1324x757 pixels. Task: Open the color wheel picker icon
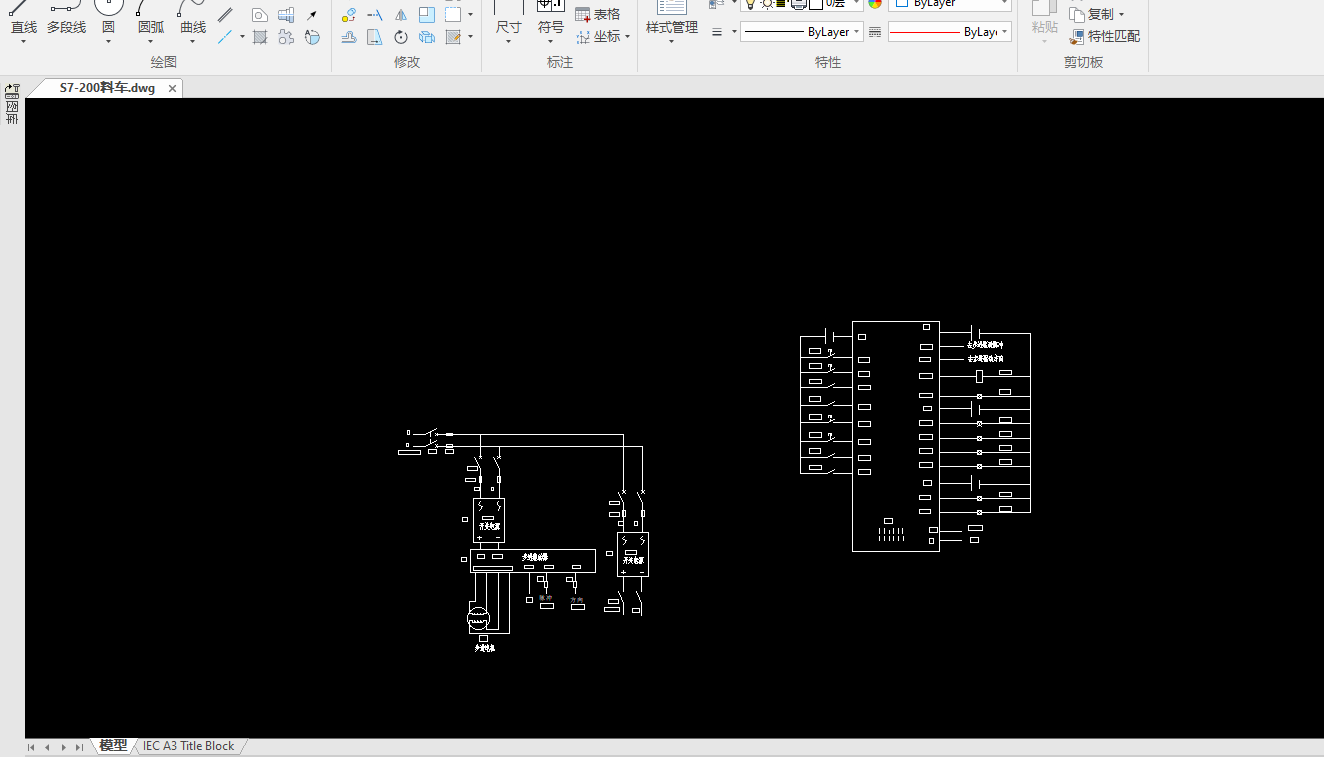pyautogui.click(x=875, y=4)
